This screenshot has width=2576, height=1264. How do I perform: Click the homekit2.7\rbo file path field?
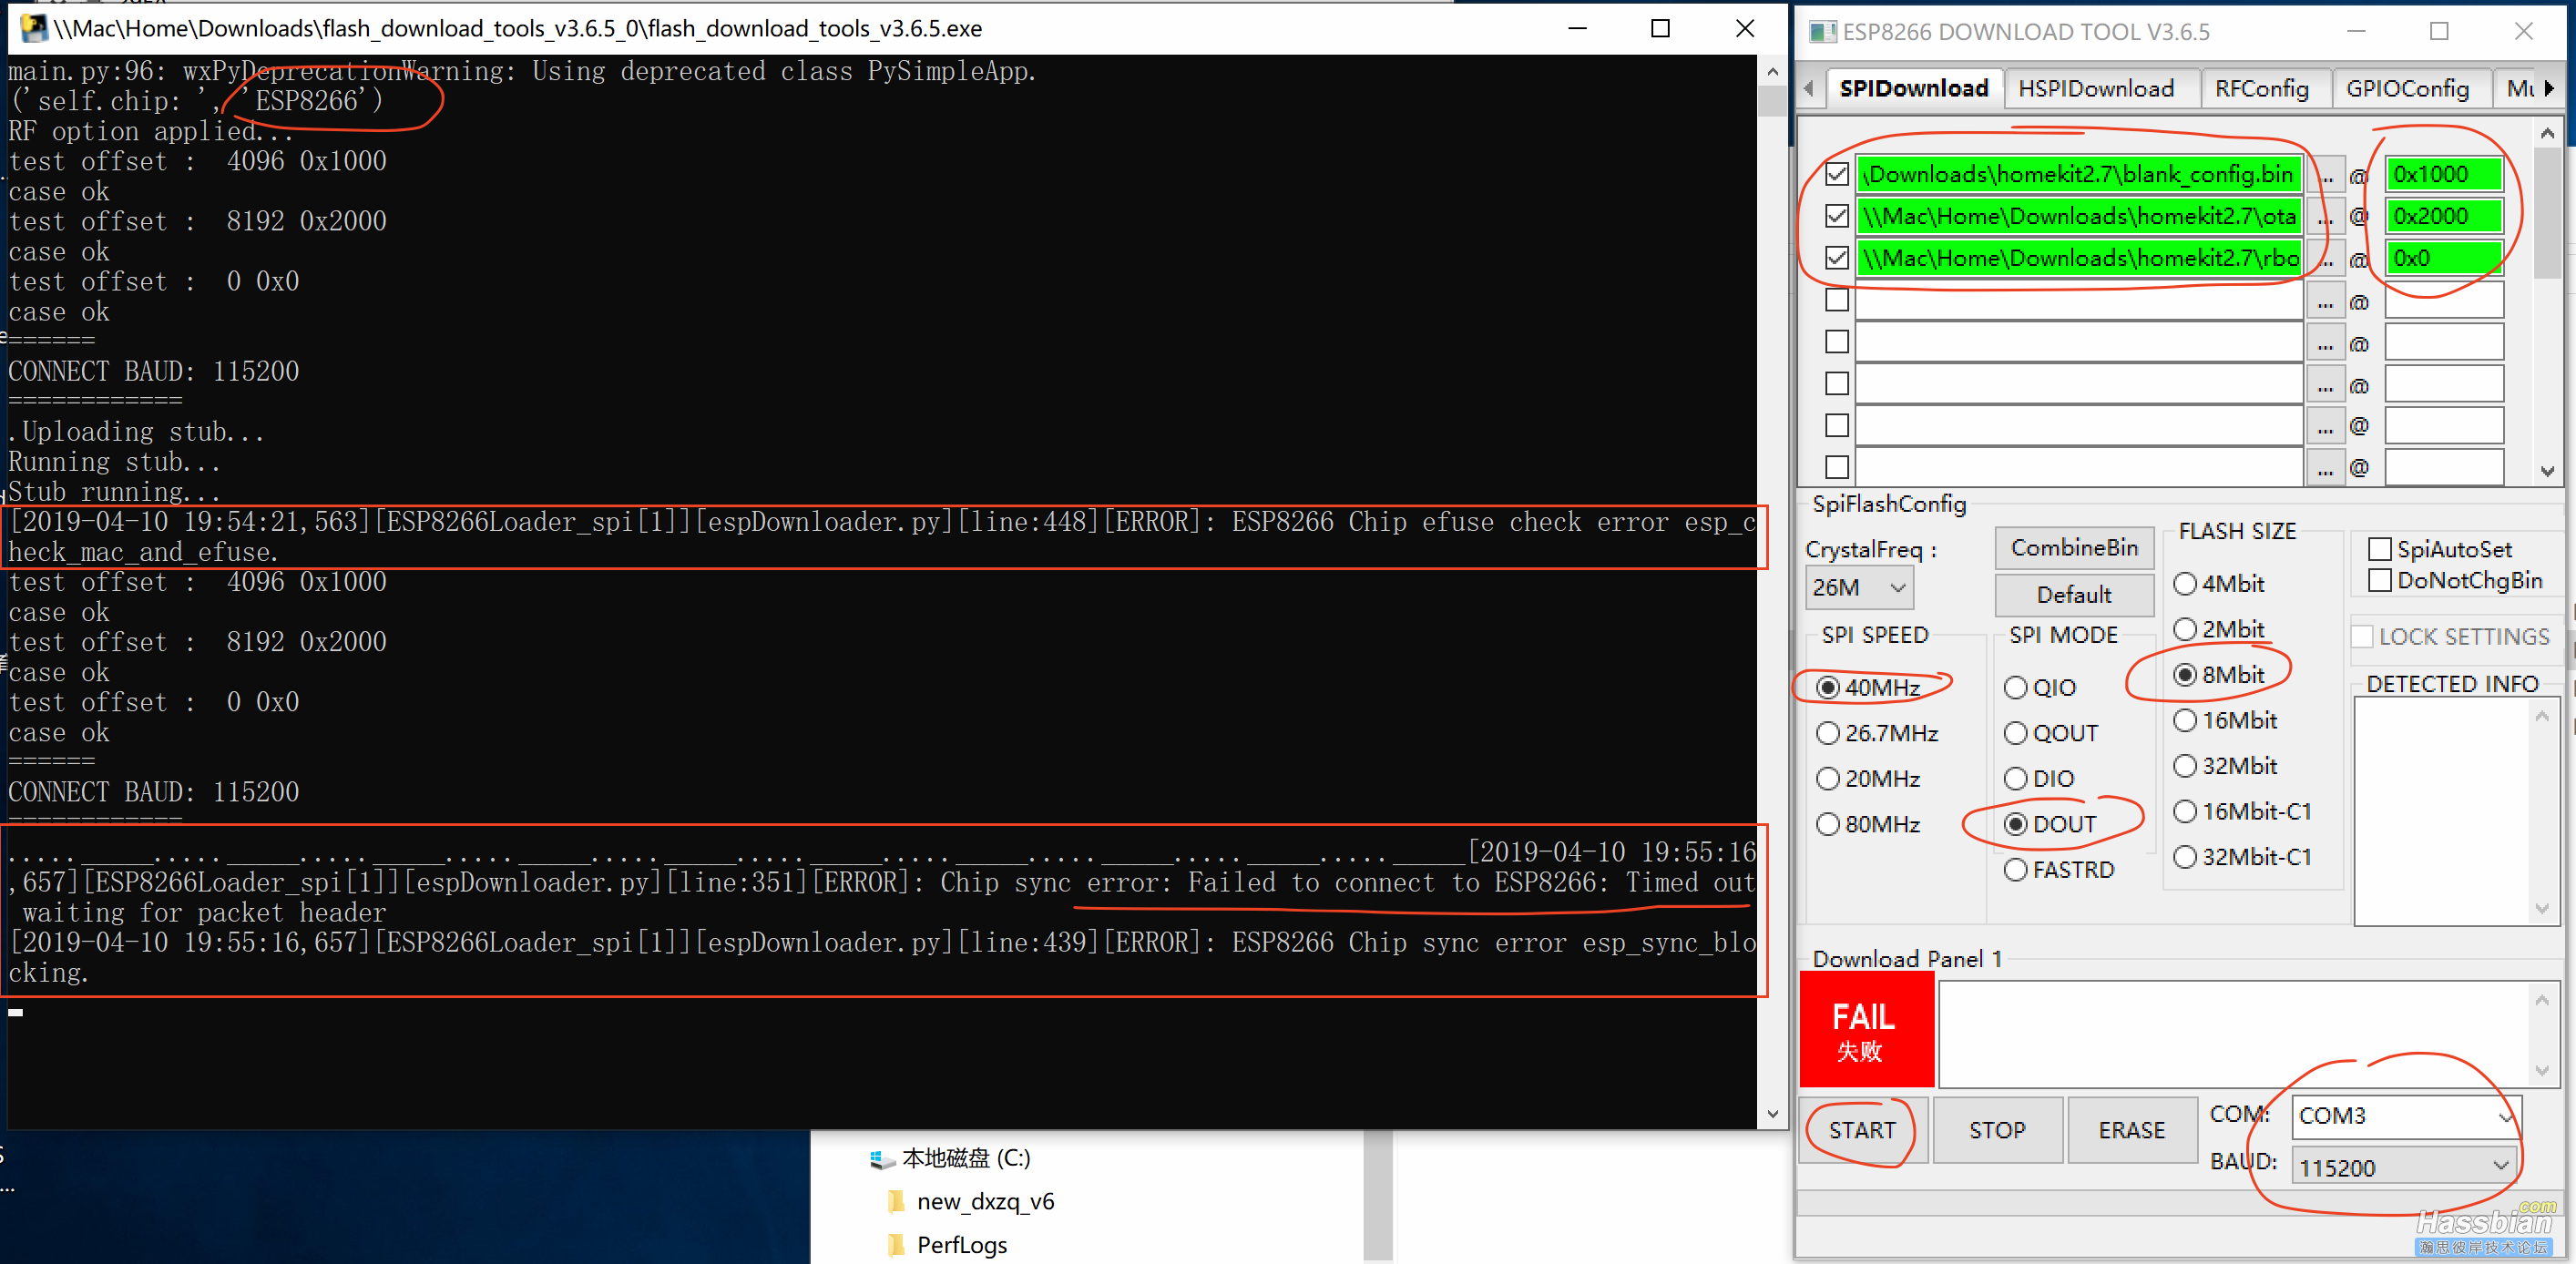pos(2079,259)
